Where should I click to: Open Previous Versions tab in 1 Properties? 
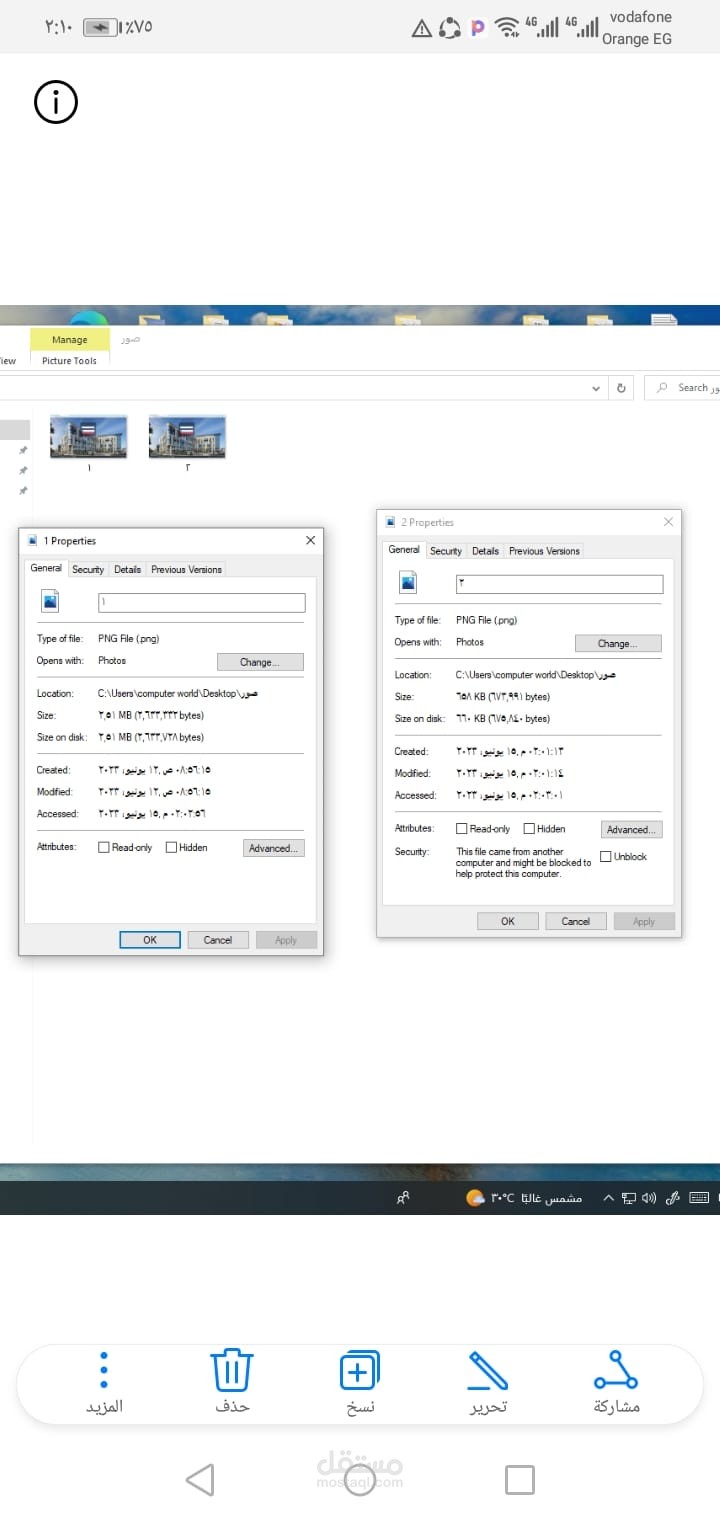click(186, 569)
